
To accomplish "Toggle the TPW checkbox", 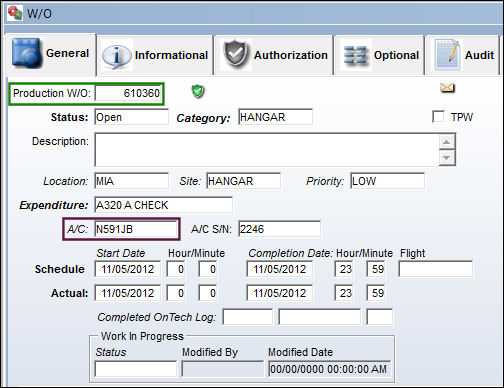I will [438, 117].
